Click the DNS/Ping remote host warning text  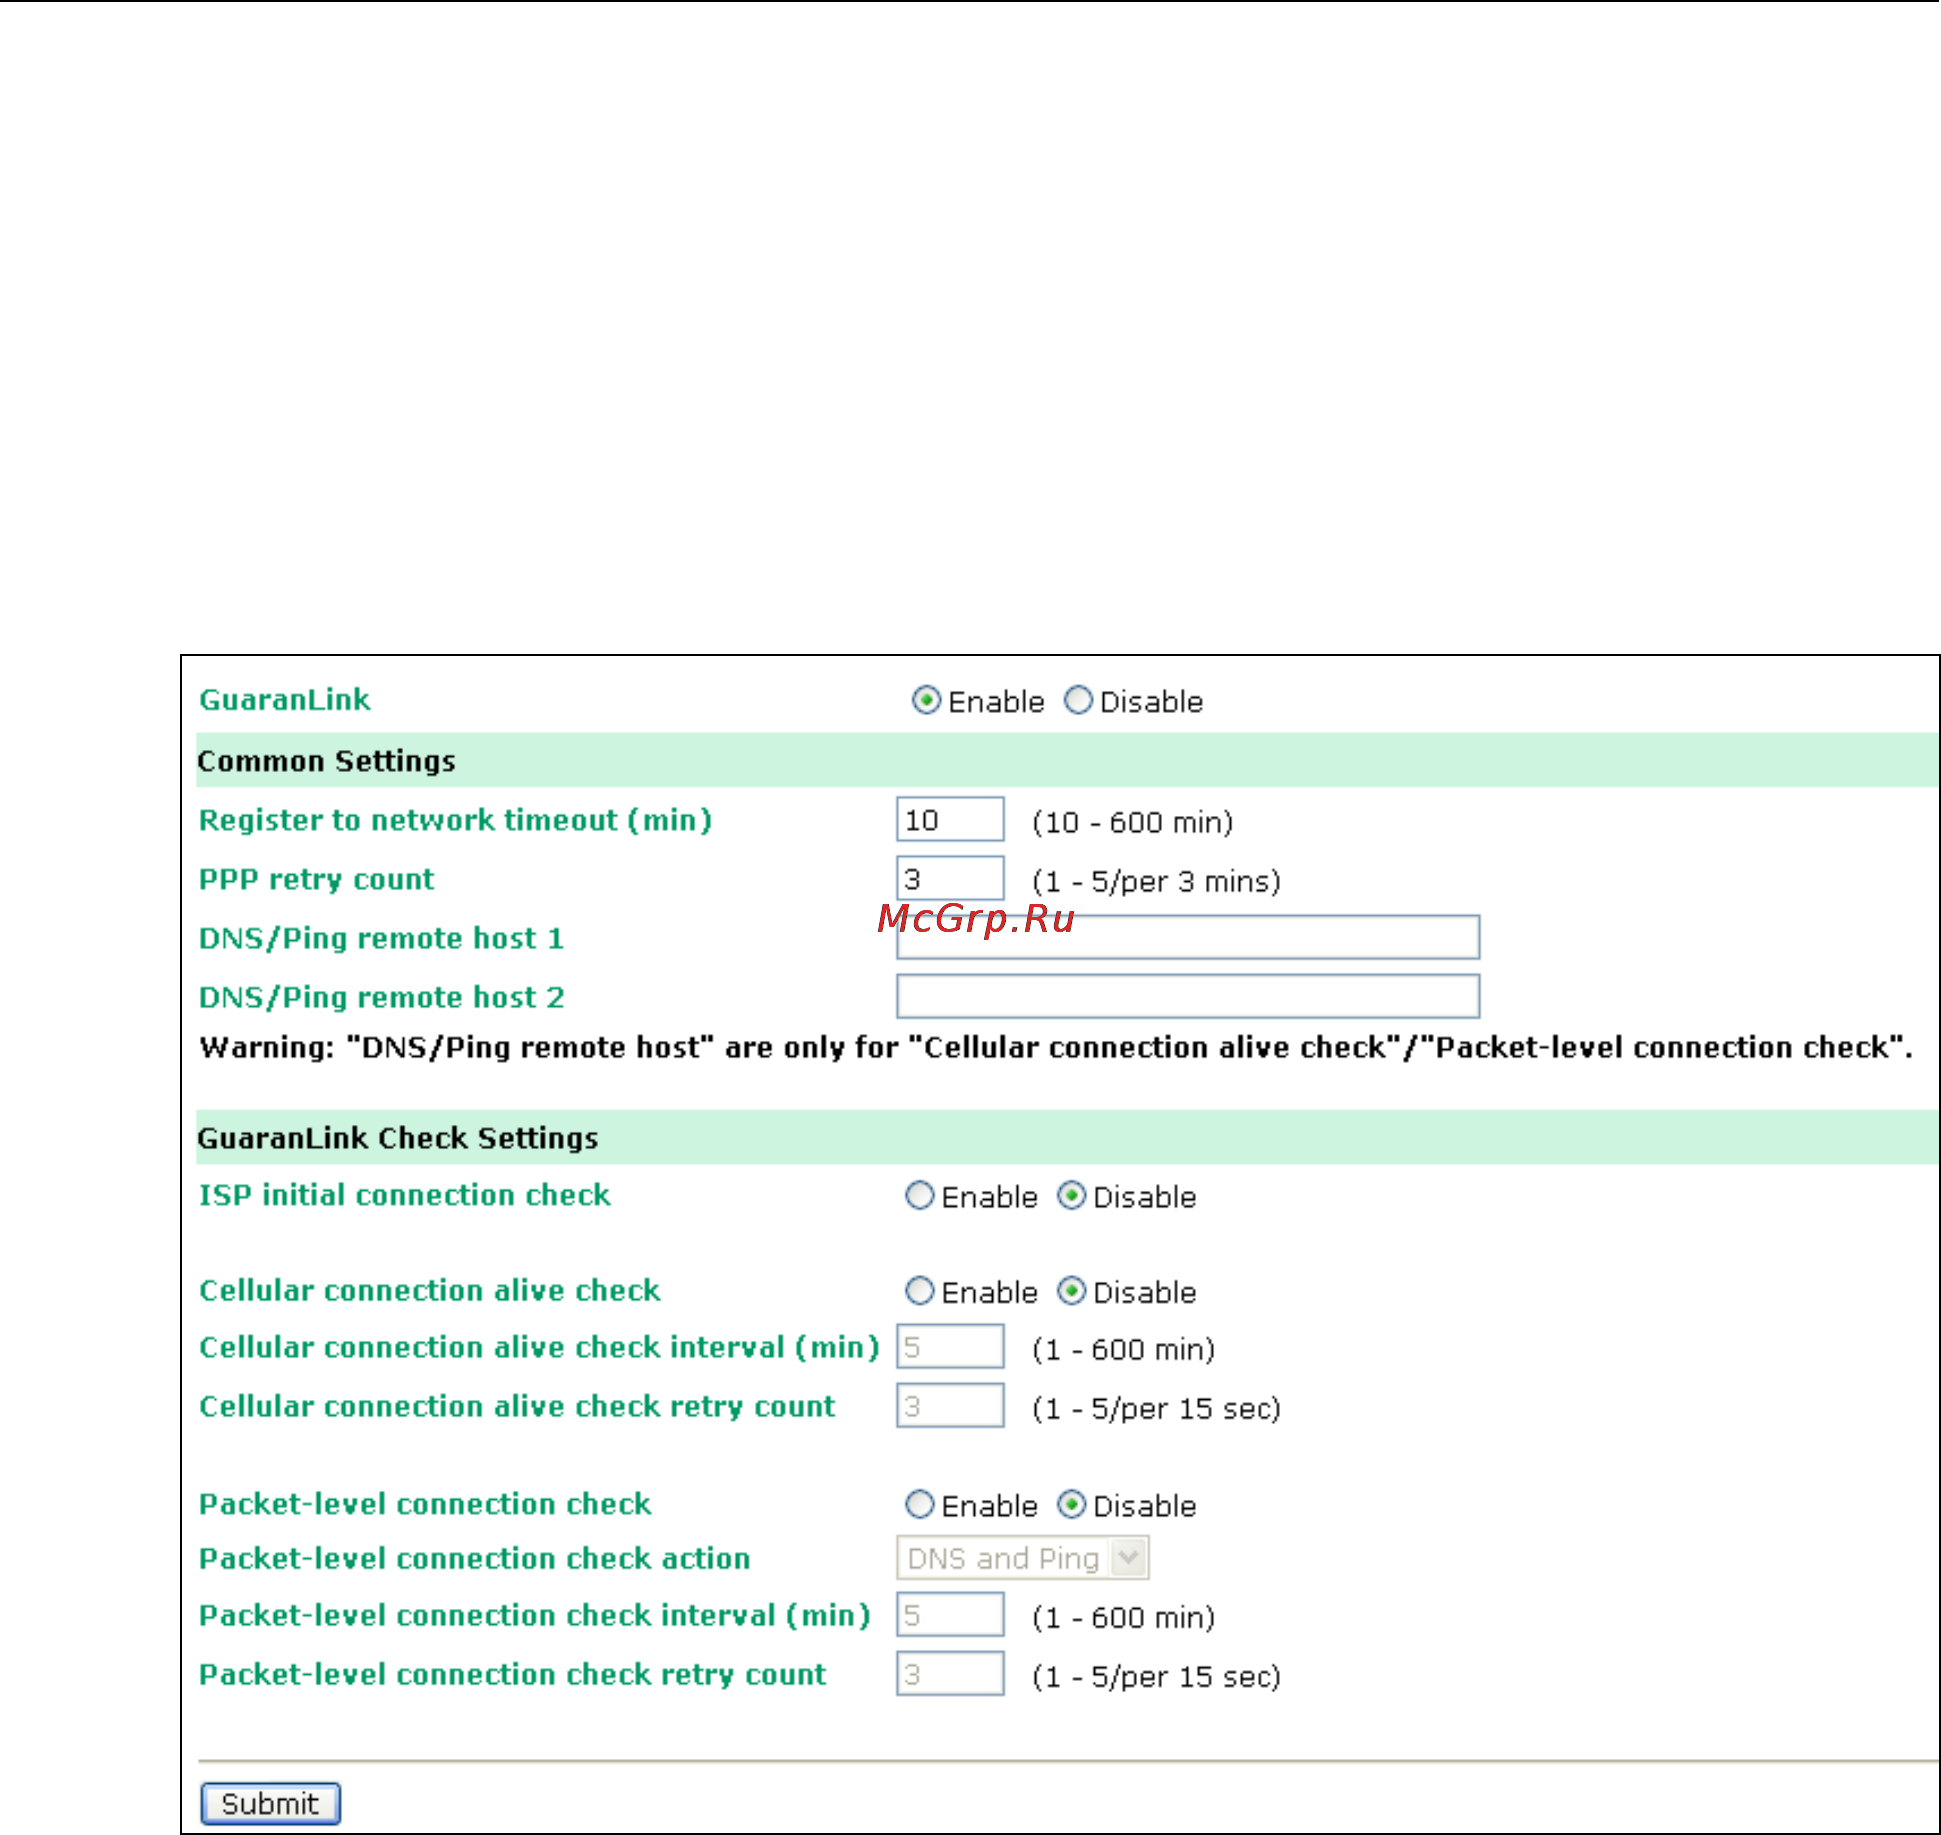tap(1055, 1048)
